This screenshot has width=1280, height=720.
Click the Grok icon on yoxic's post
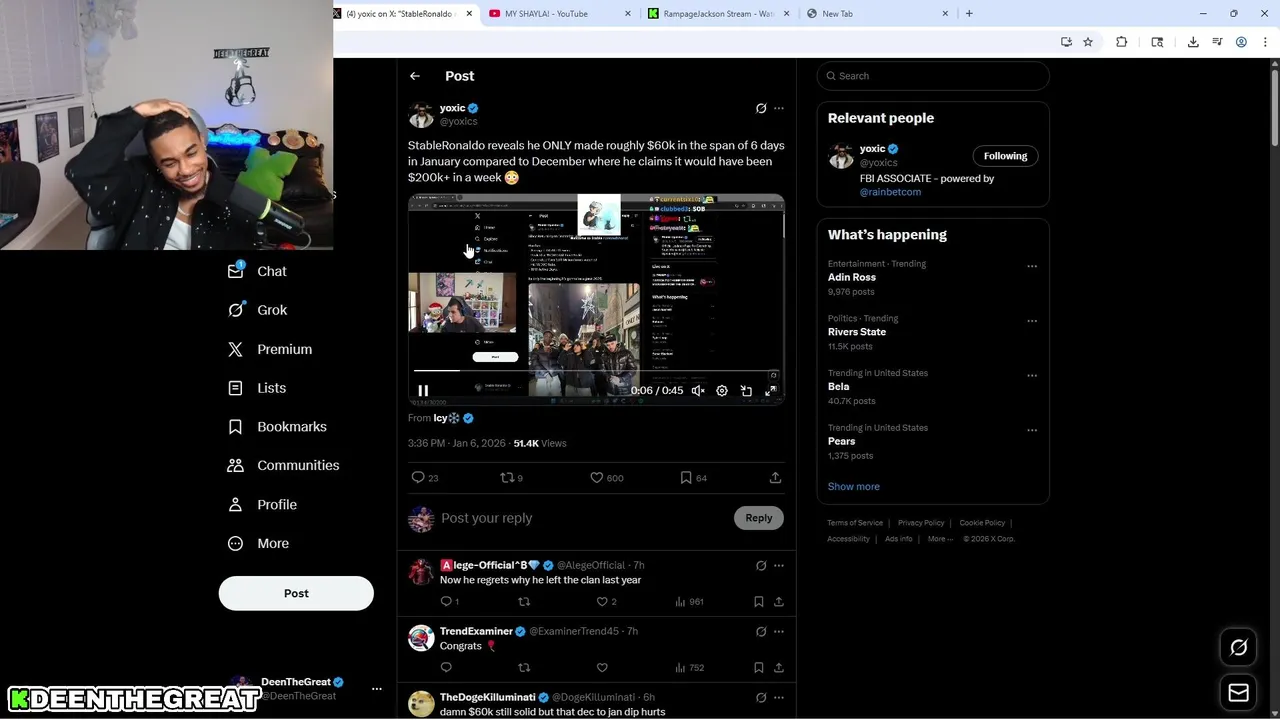(761, 108)
